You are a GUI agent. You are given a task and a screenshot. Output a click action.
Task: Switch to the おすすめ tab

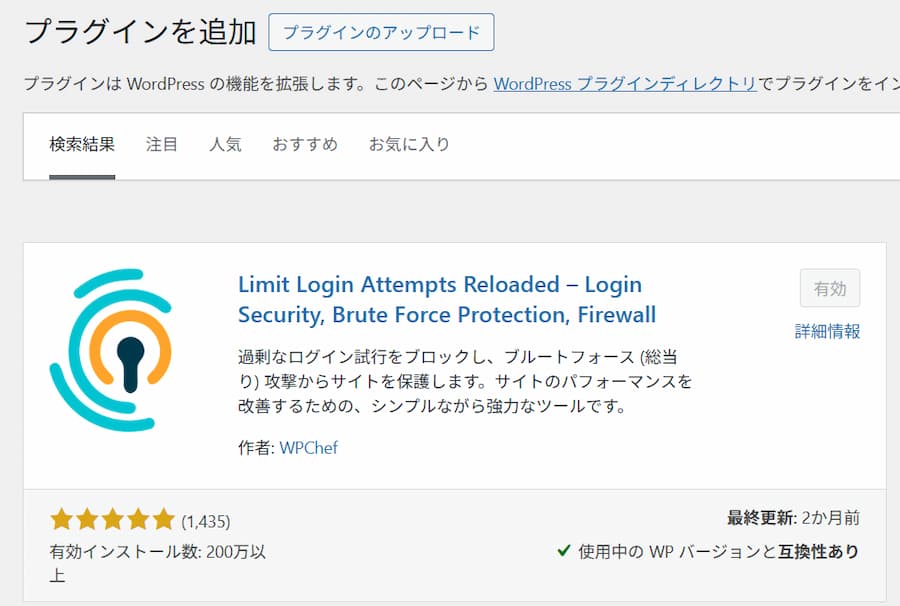[305, 144]
